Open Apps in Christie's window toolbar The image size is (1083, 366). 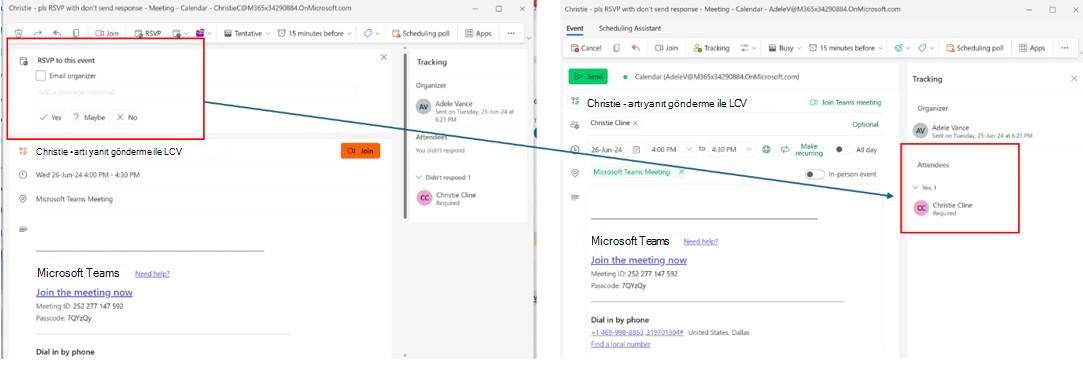[x=479, y=33]
